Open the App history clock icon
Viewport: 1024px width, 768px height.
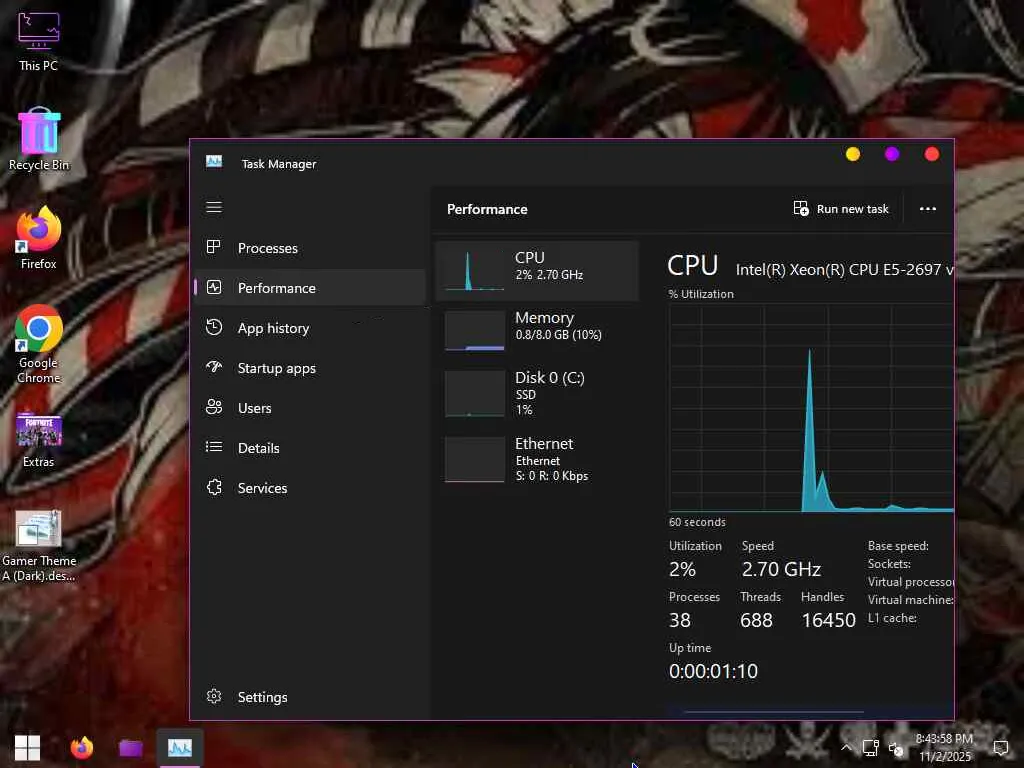coord(214,327)
